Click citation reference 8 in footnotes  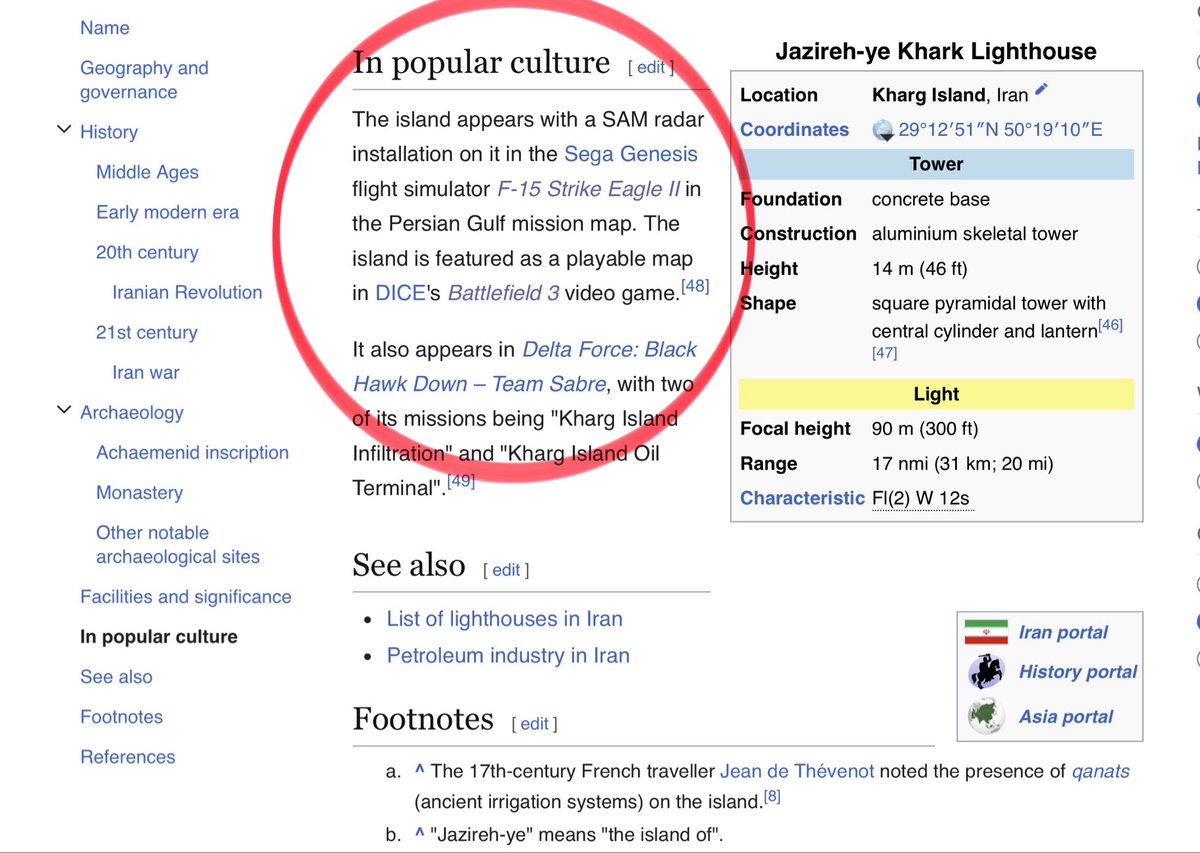click(x=772, y=796)
